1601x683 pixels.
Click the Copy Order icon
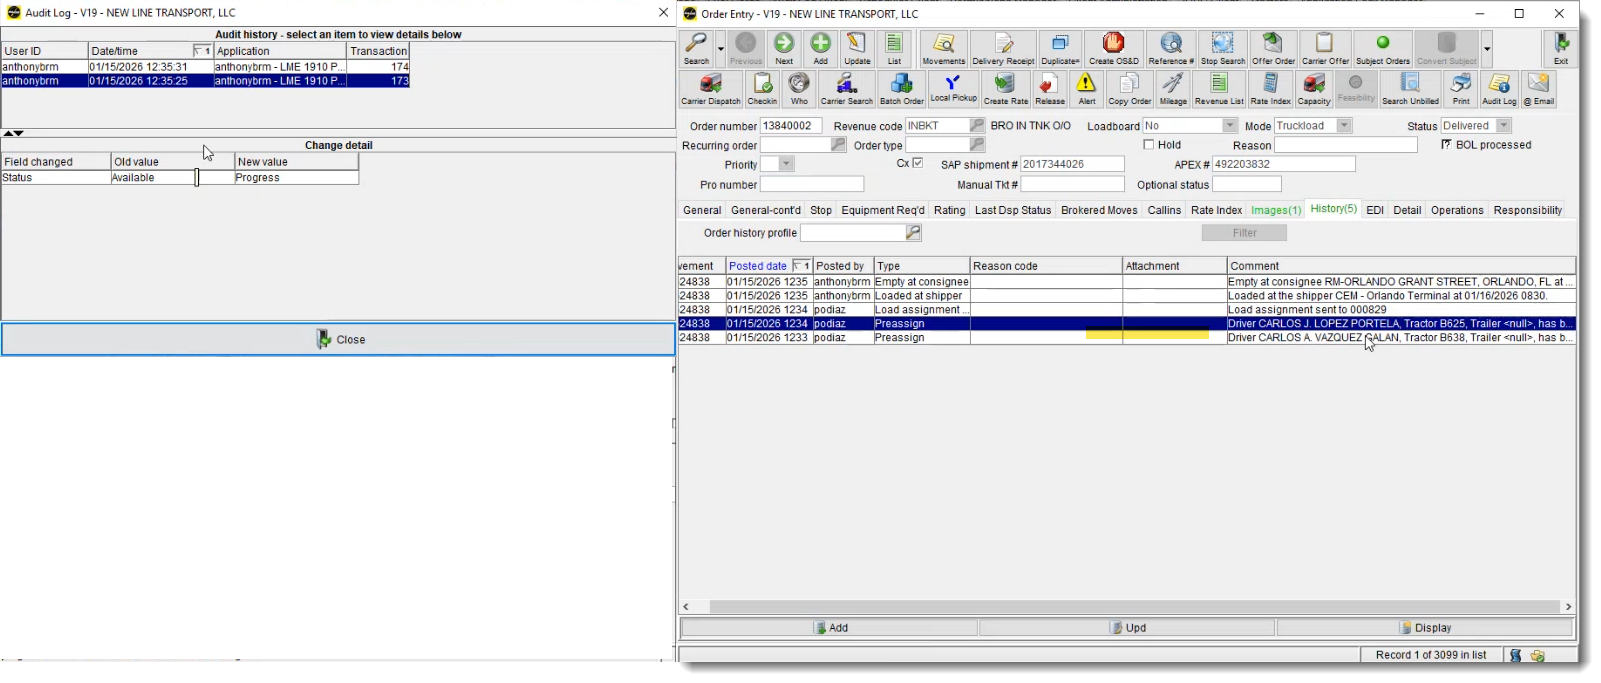[x=1129, y=88]
